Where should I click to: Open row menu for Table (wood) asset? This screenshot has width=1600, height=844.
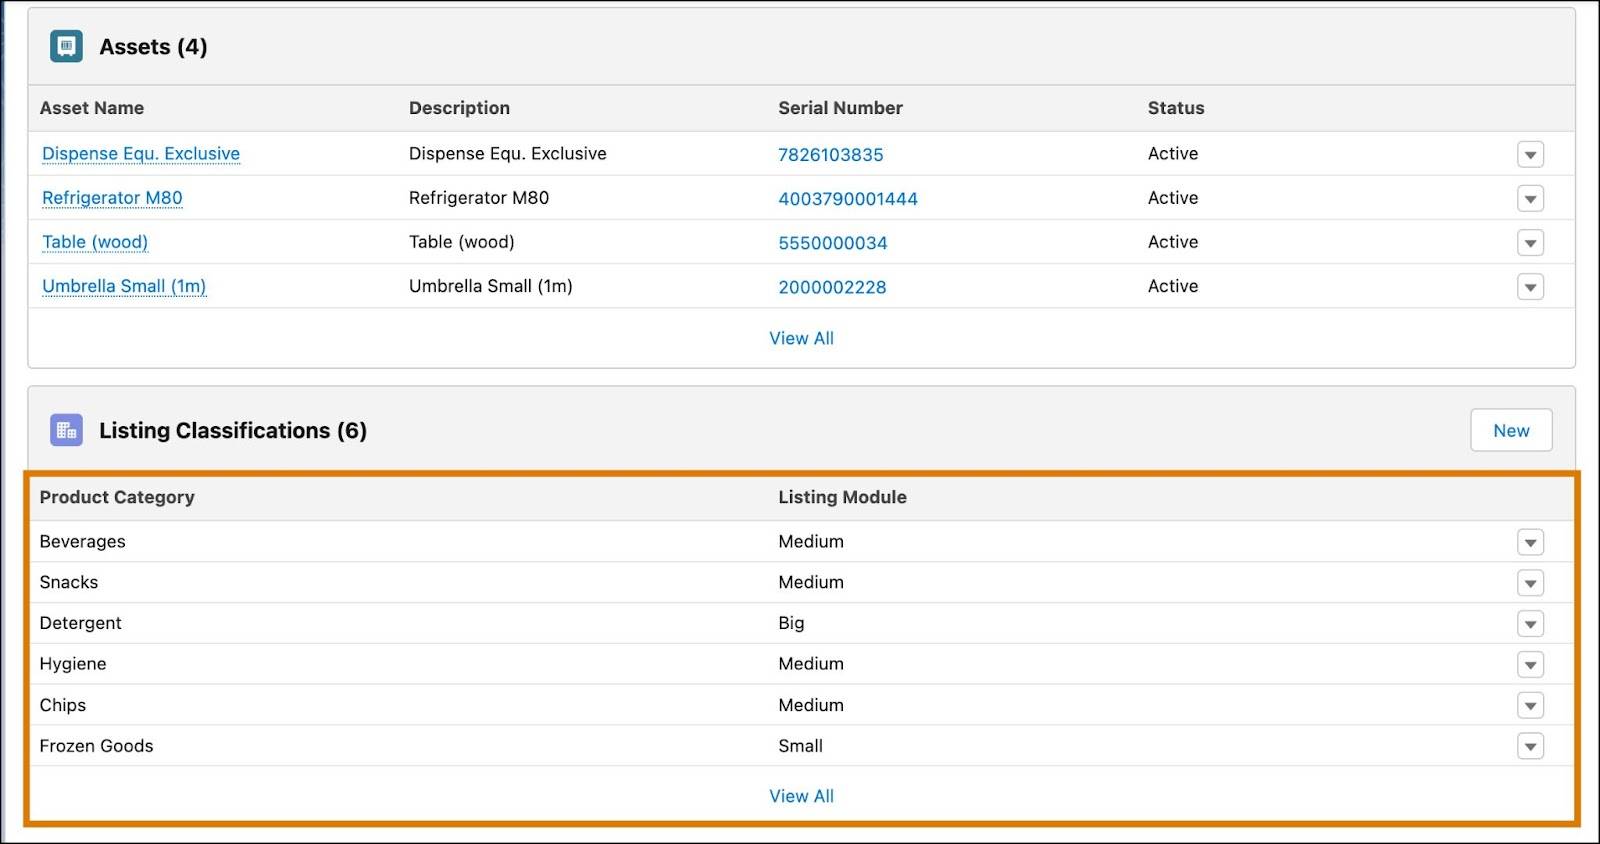(x=1530, y=242)
